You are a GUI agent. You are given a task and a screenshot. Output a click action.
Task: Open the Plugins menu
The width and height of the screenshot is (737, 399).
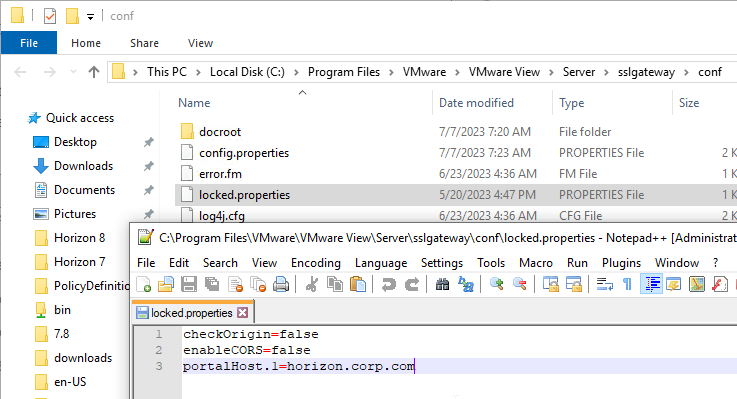(621, 263)
